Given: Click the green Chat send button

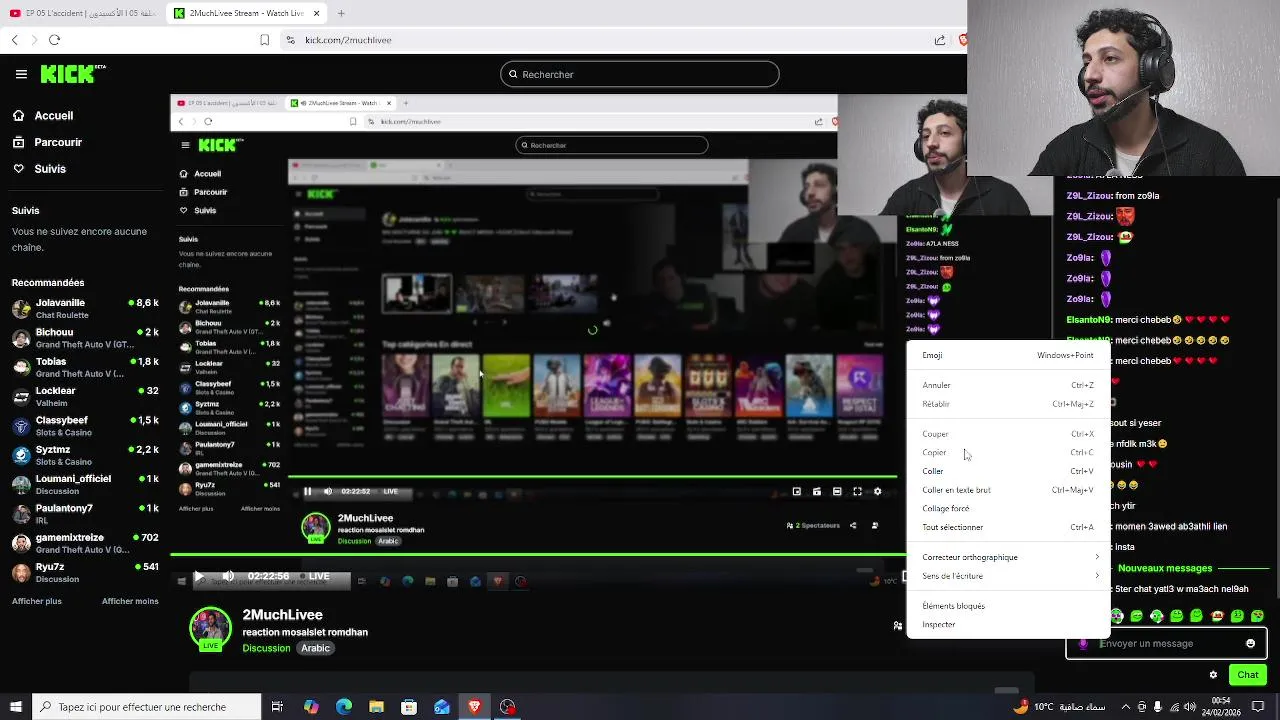Looking at the screenshot, I should [1247, 675].
